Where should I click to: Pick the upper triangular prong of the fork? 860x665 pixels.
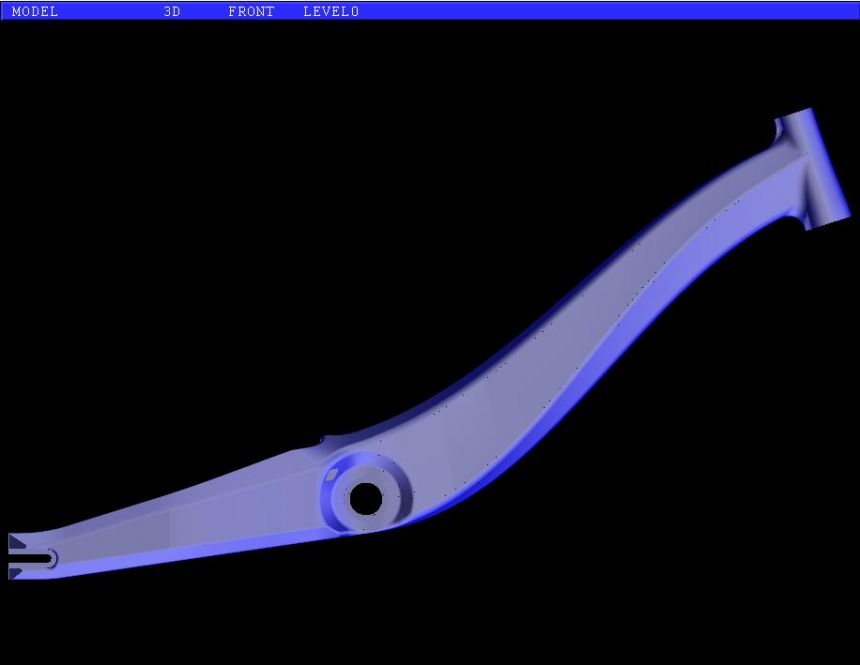16,543
